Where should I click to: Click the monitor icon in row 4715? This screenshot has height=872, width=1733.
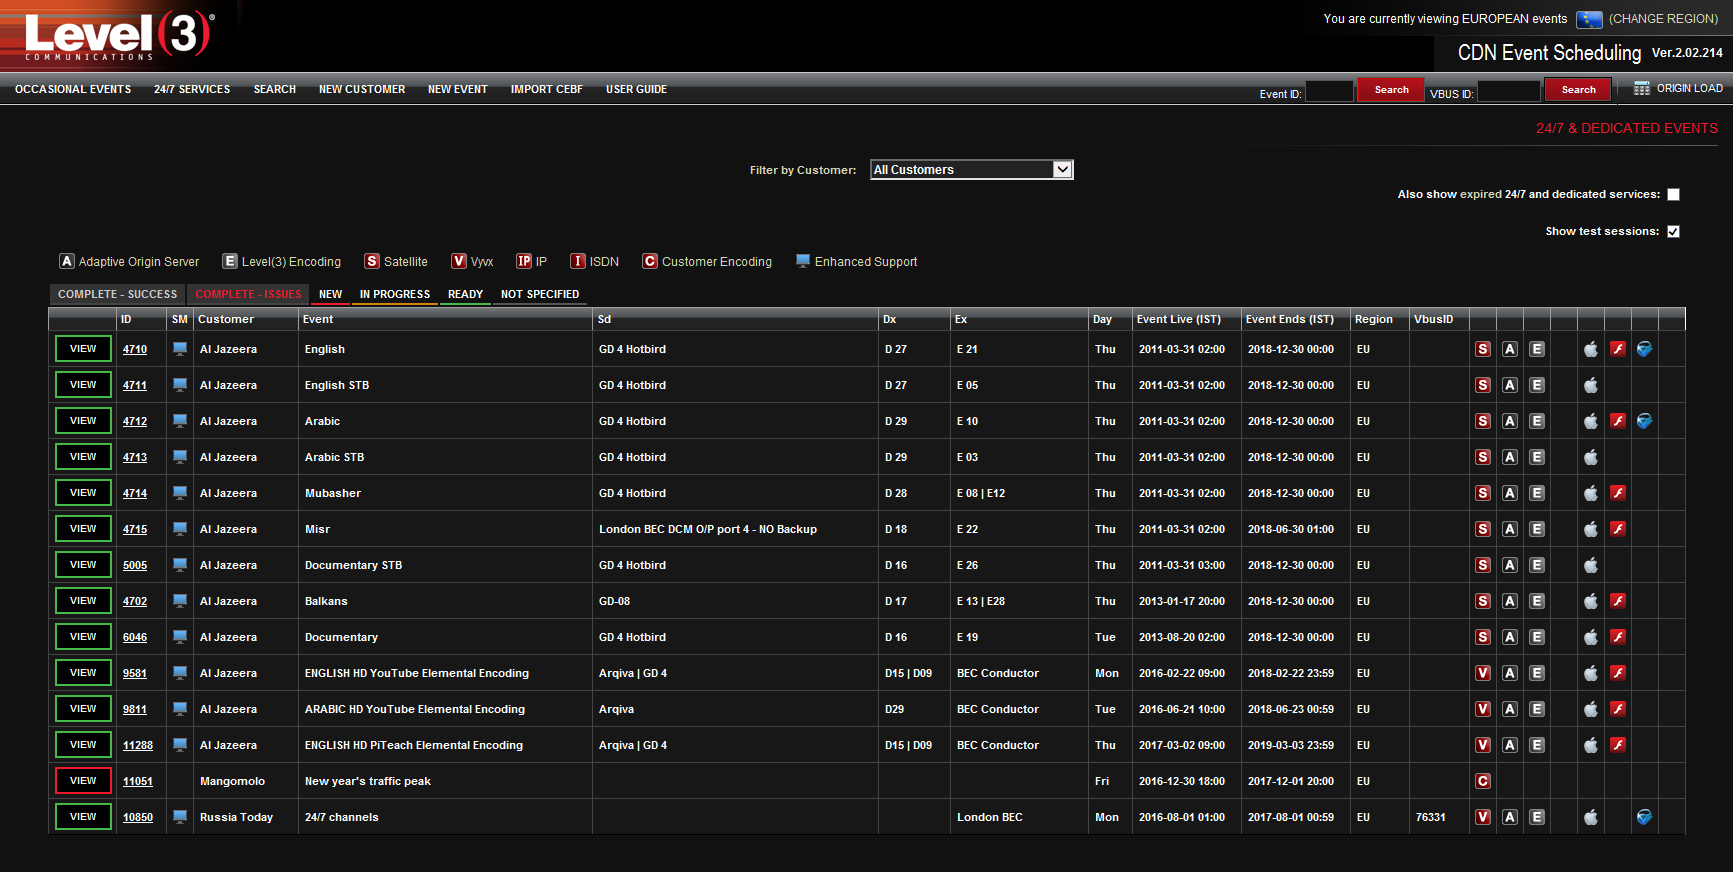point(180,528)
